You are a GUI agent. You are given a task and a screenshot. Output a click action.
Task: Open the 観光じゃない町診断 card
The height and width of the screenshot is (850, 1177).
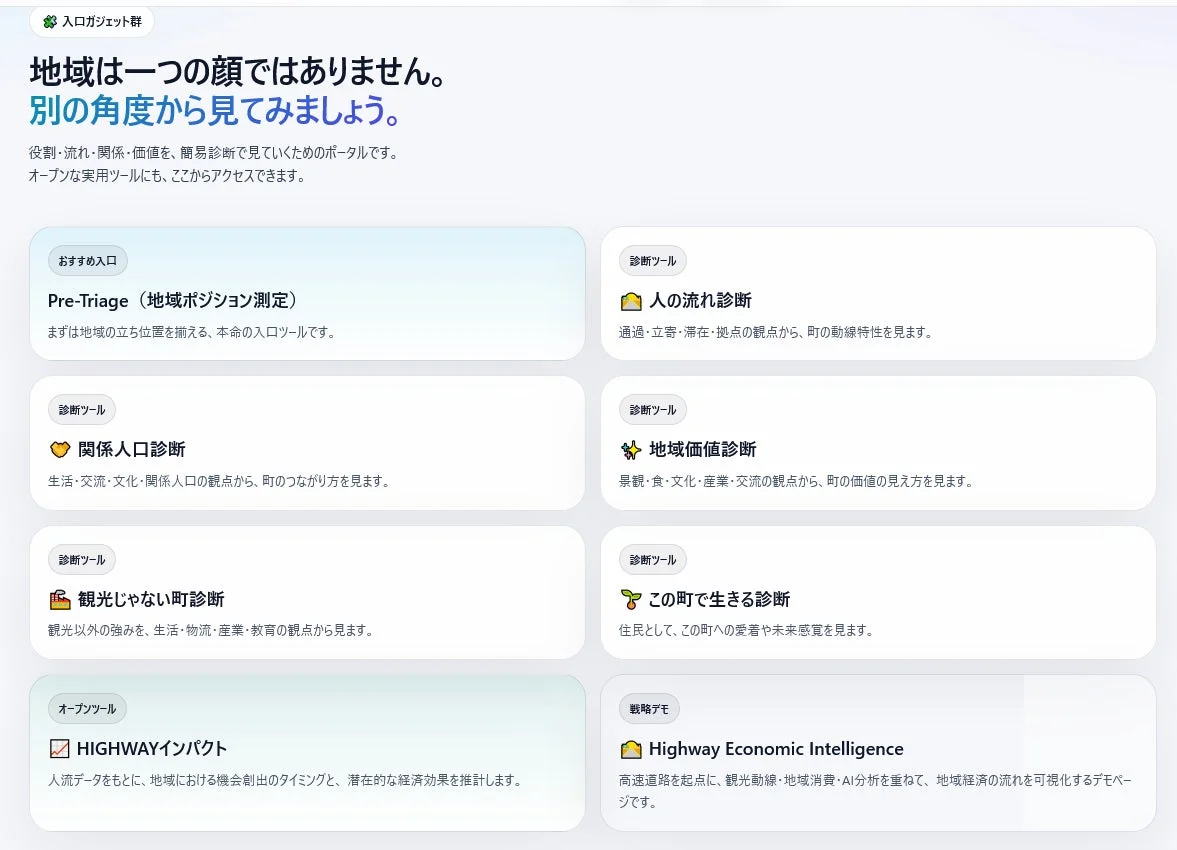(307, 593)
